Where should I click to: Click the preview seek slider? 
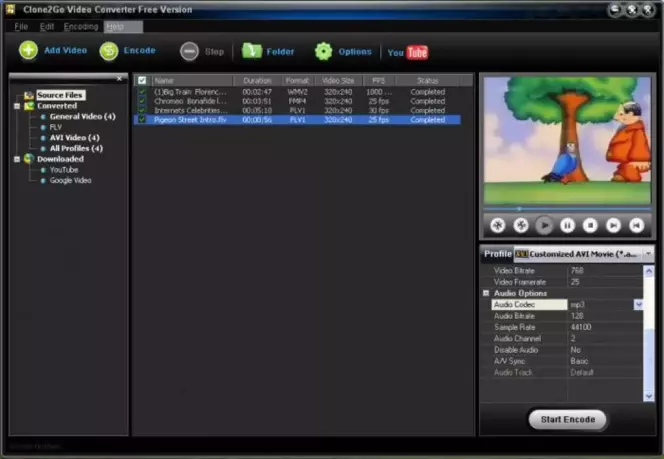coord(567,209)
